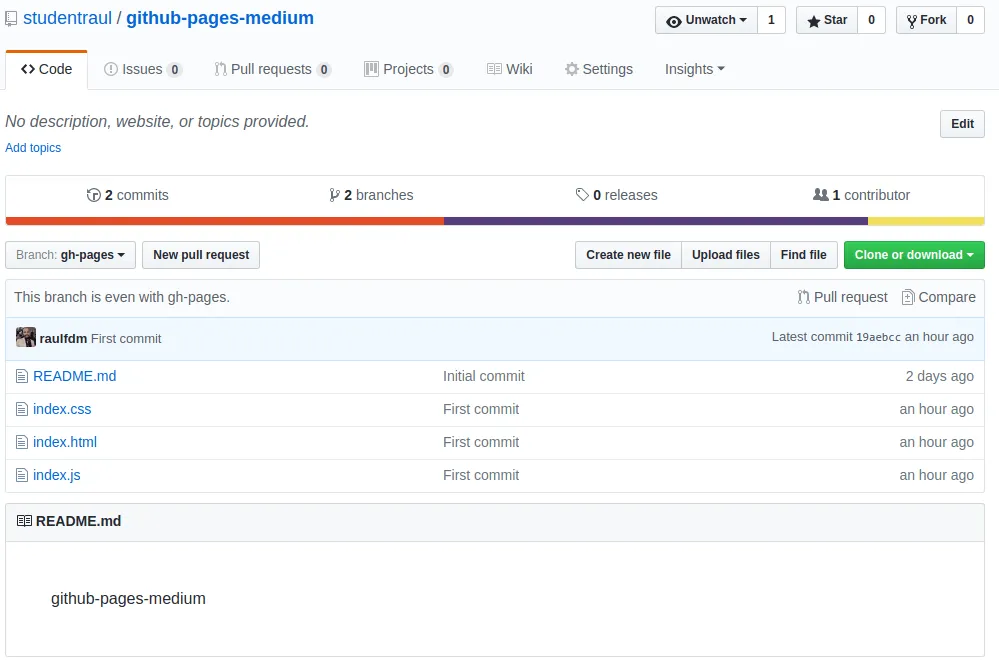Screen dimensions: 999x672
Task: Click the Add topics link
Action: coord(33,148)
